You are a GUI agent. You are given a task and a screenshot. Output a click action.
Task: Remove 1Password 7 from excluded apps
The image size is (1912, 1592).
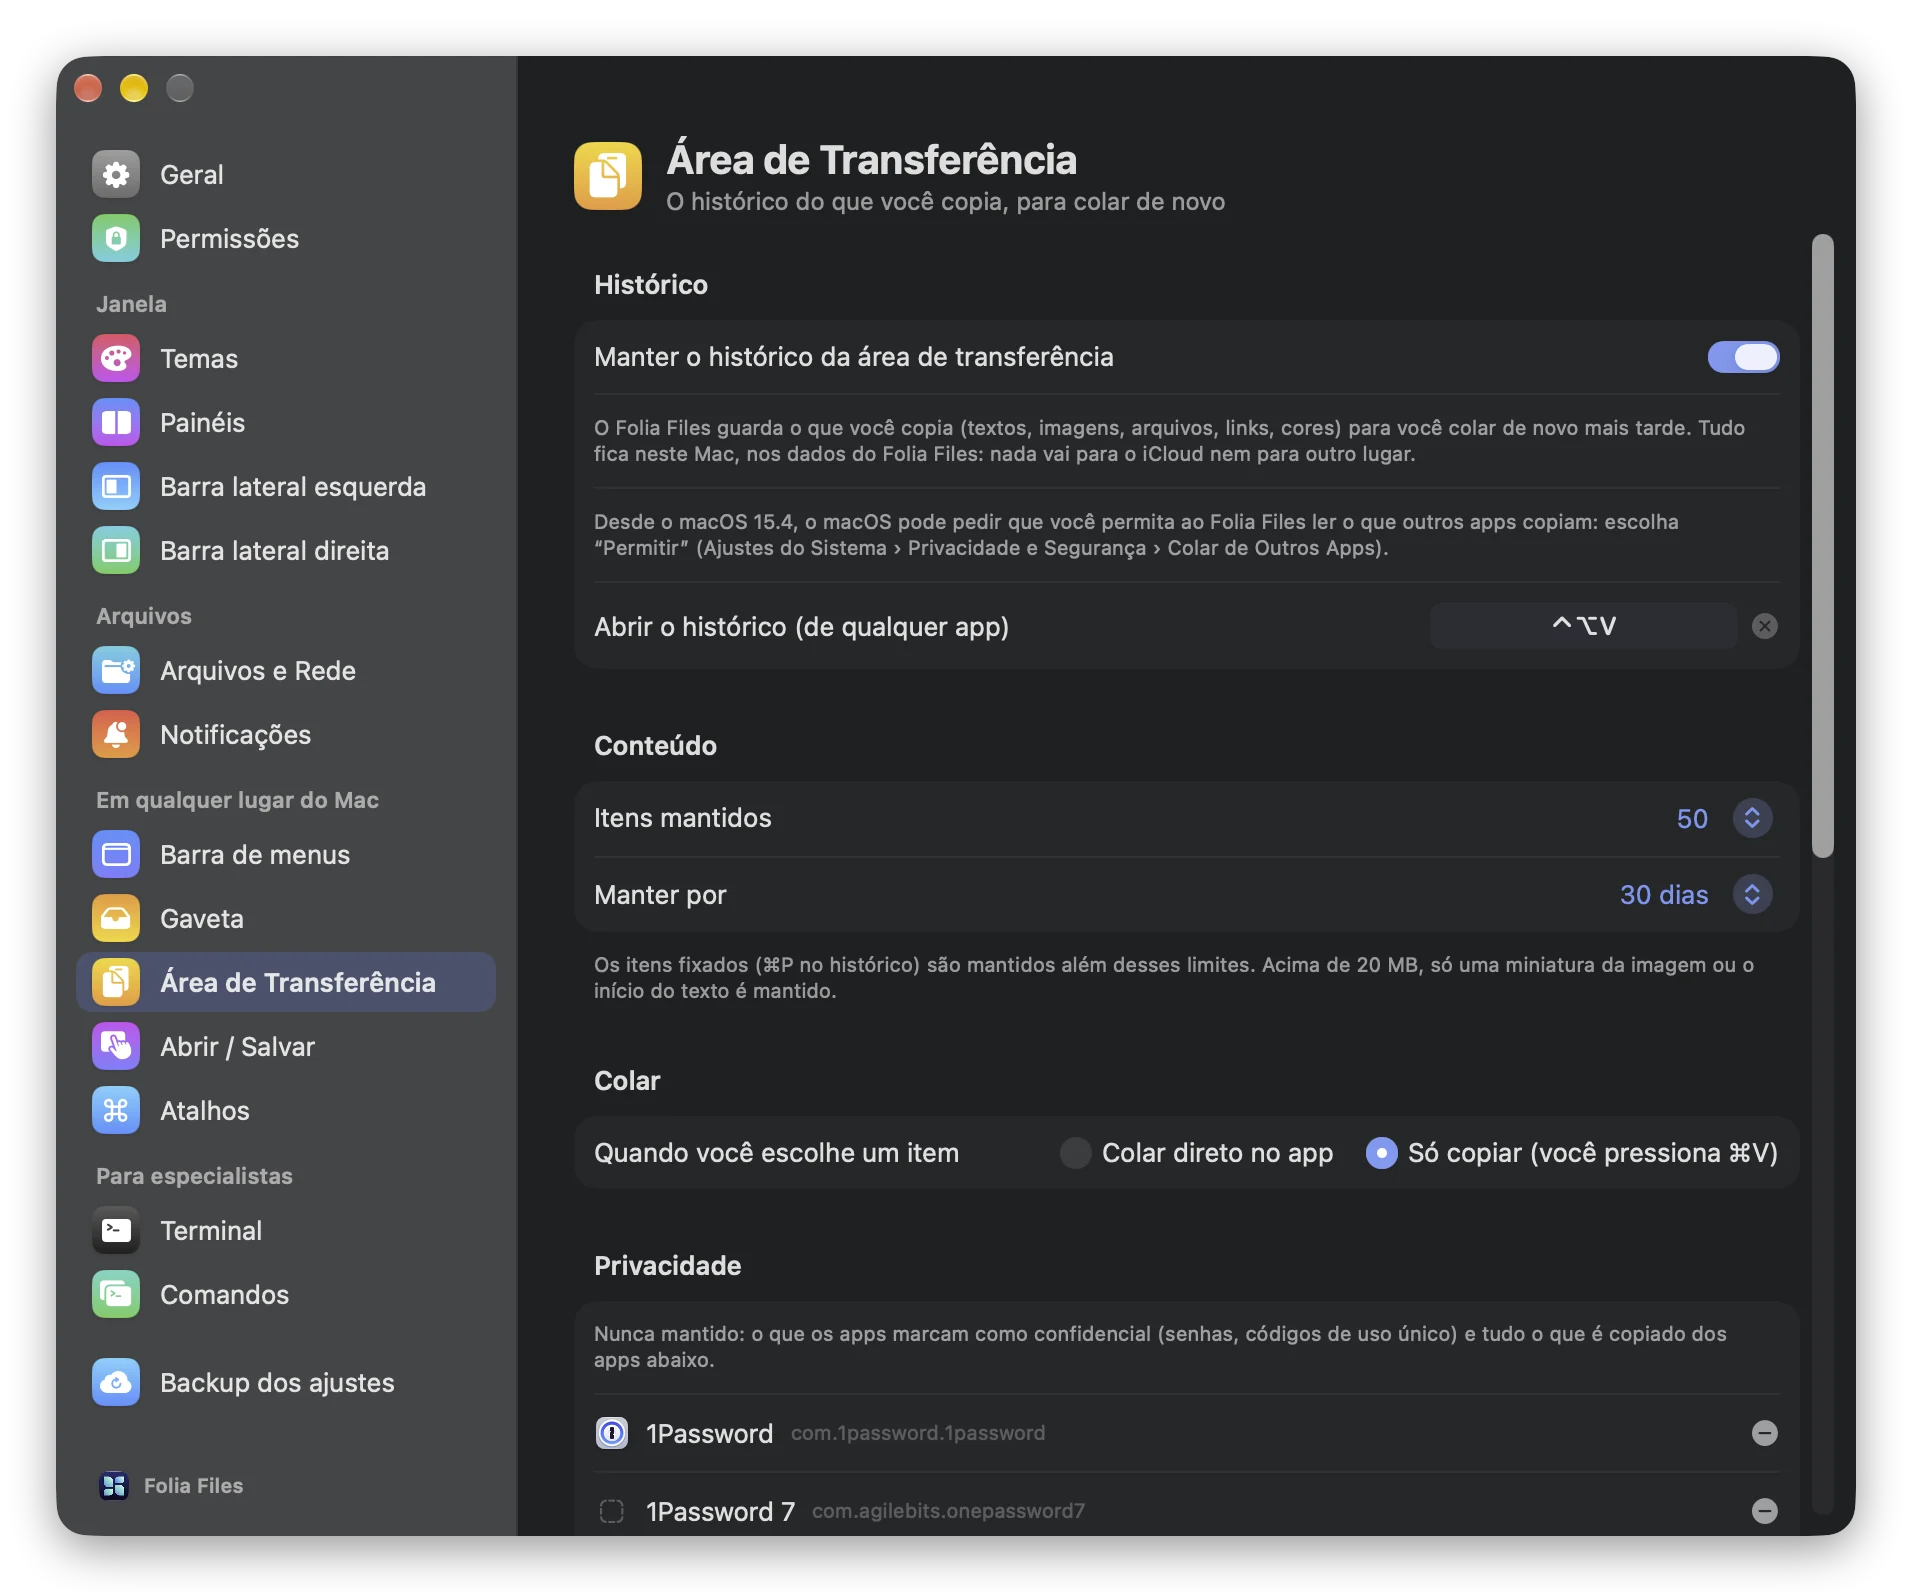click(1765, 1511)
